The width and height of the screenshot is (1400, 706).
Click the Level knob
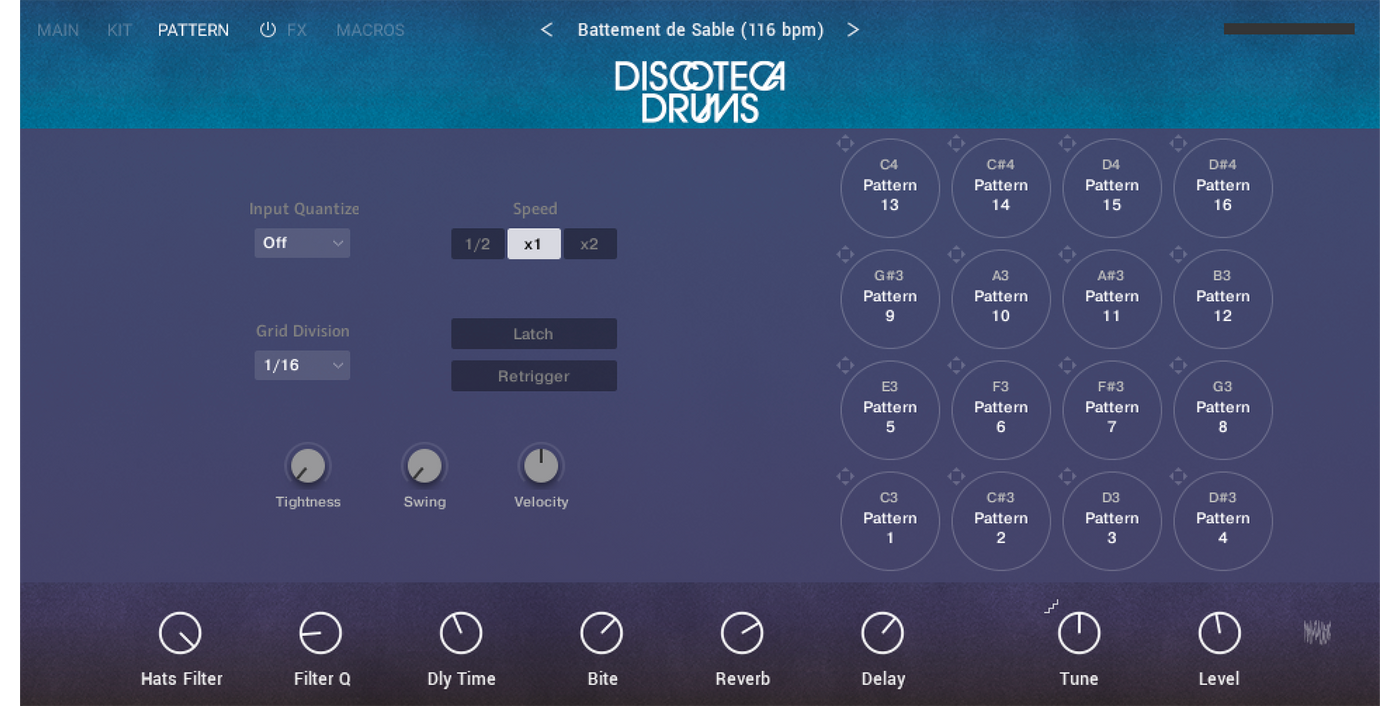point(1219,633)
